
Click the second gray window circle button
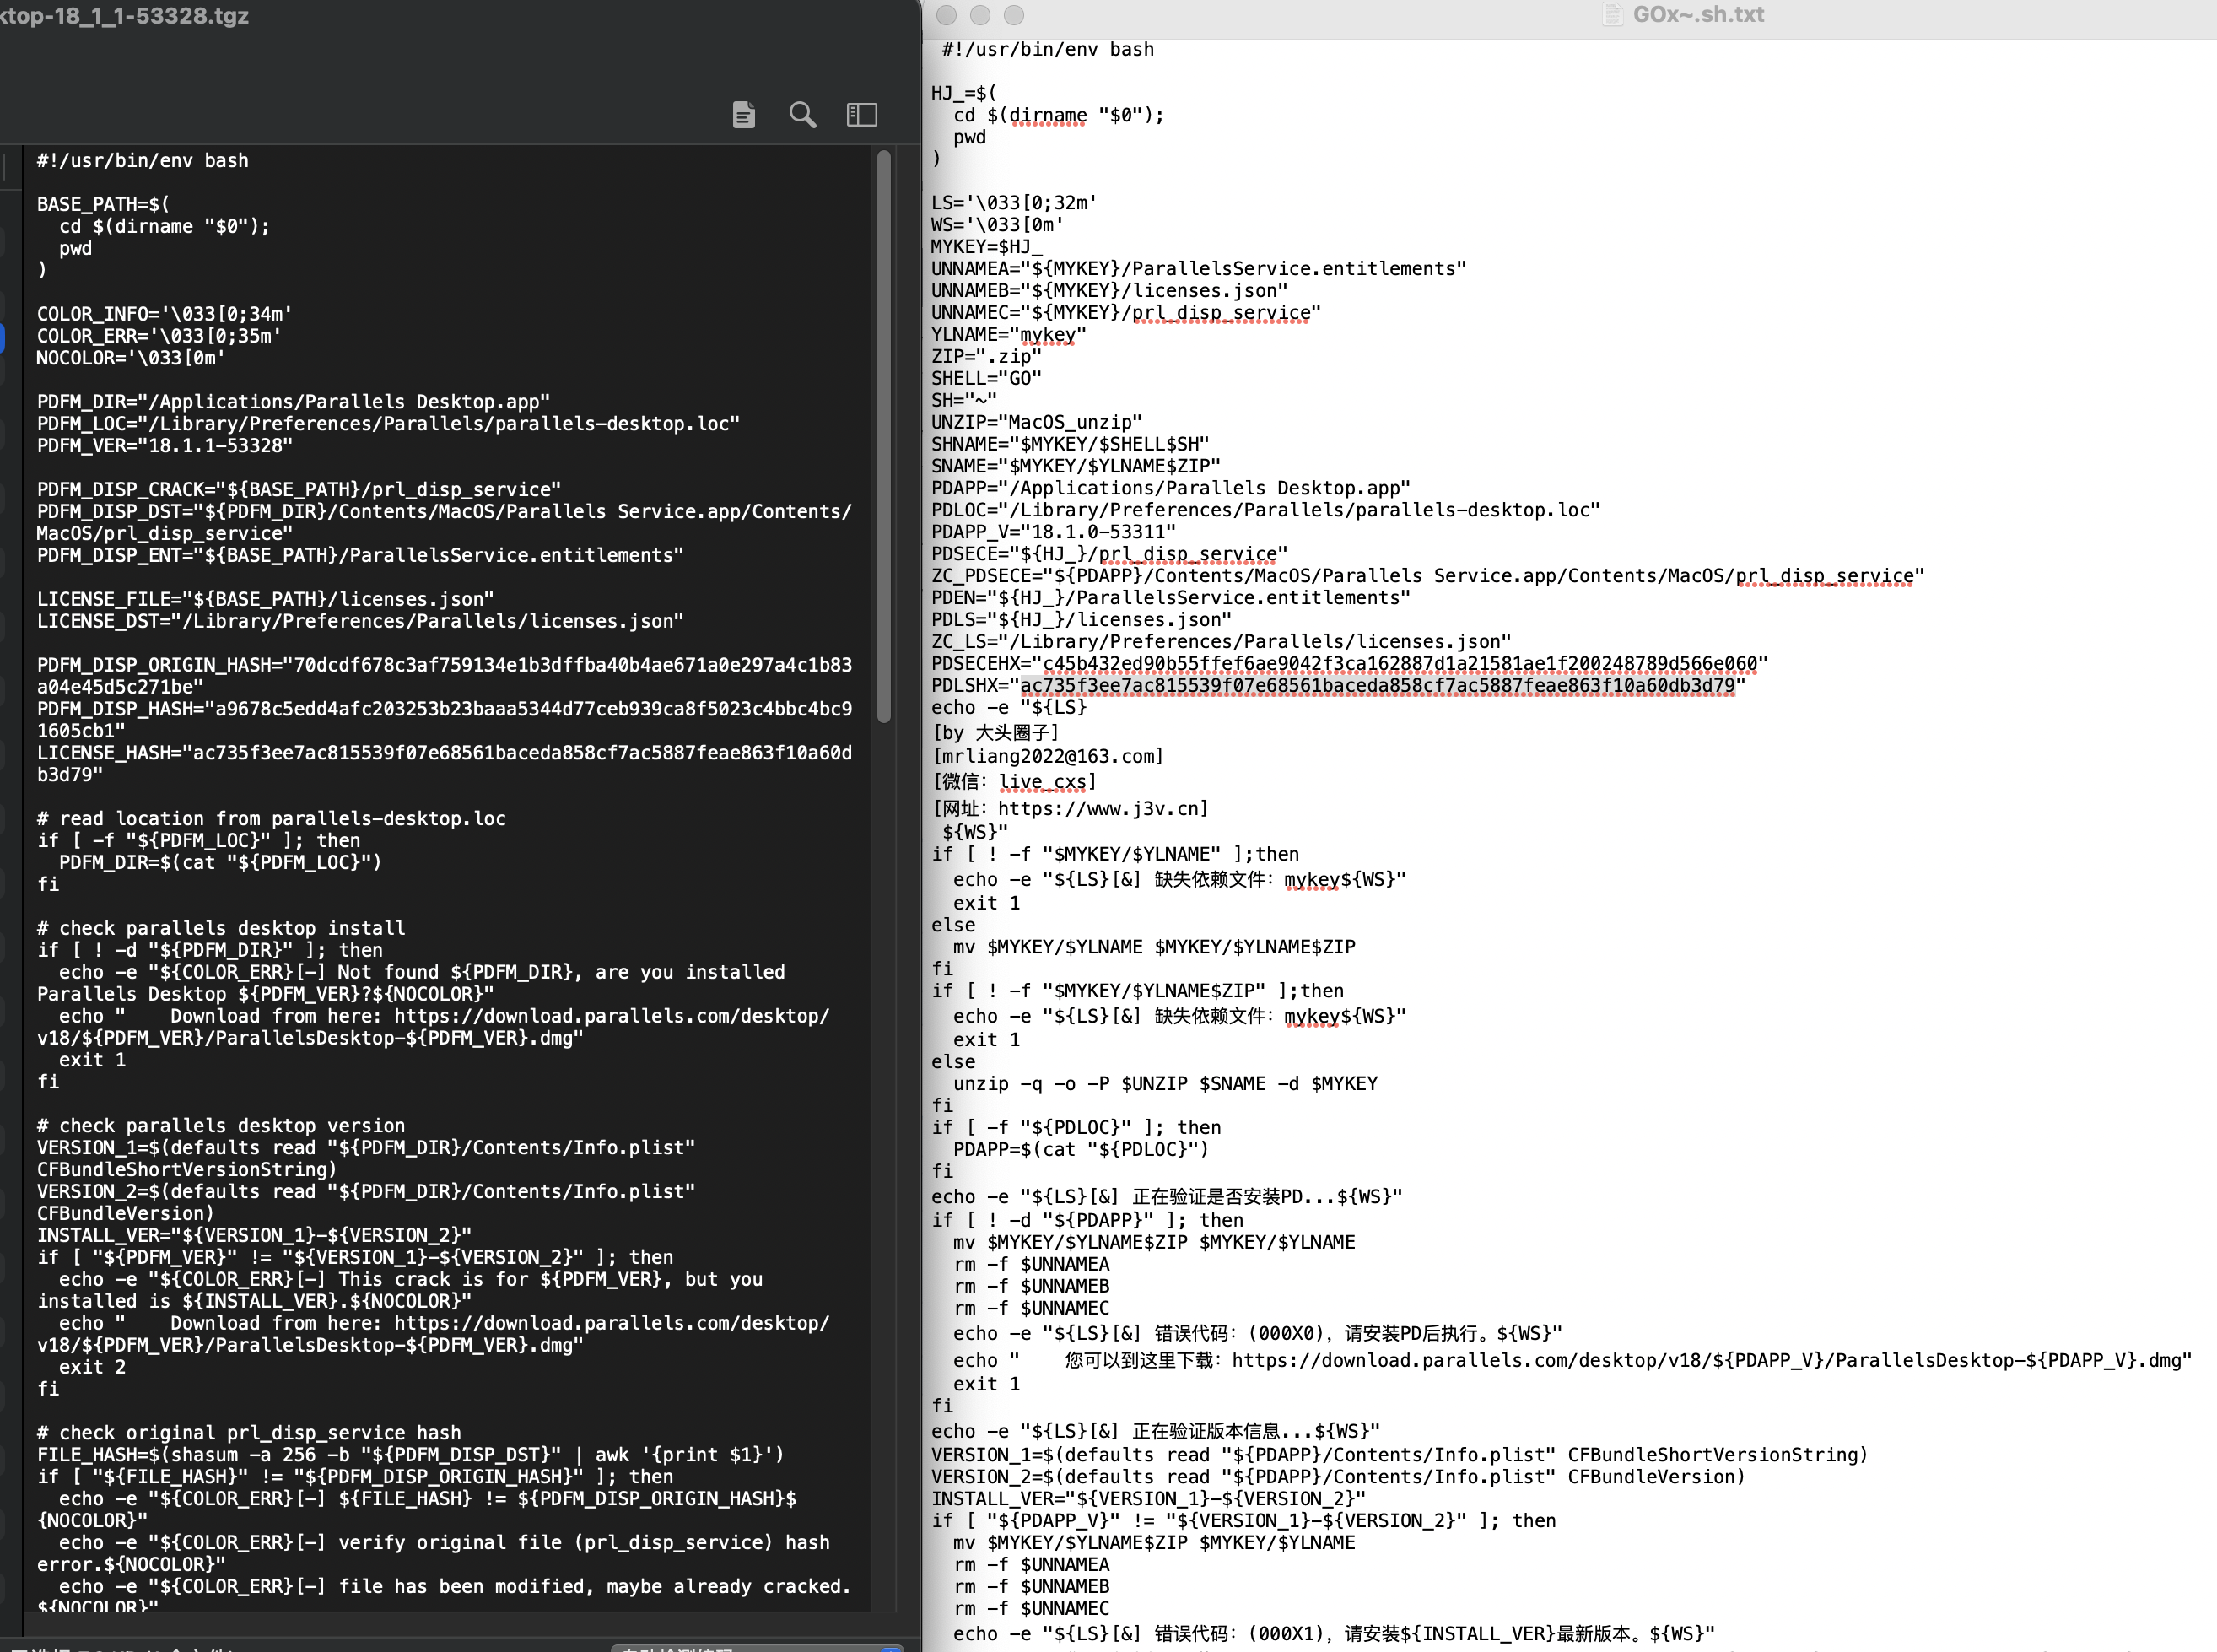(x=980, y=15)
